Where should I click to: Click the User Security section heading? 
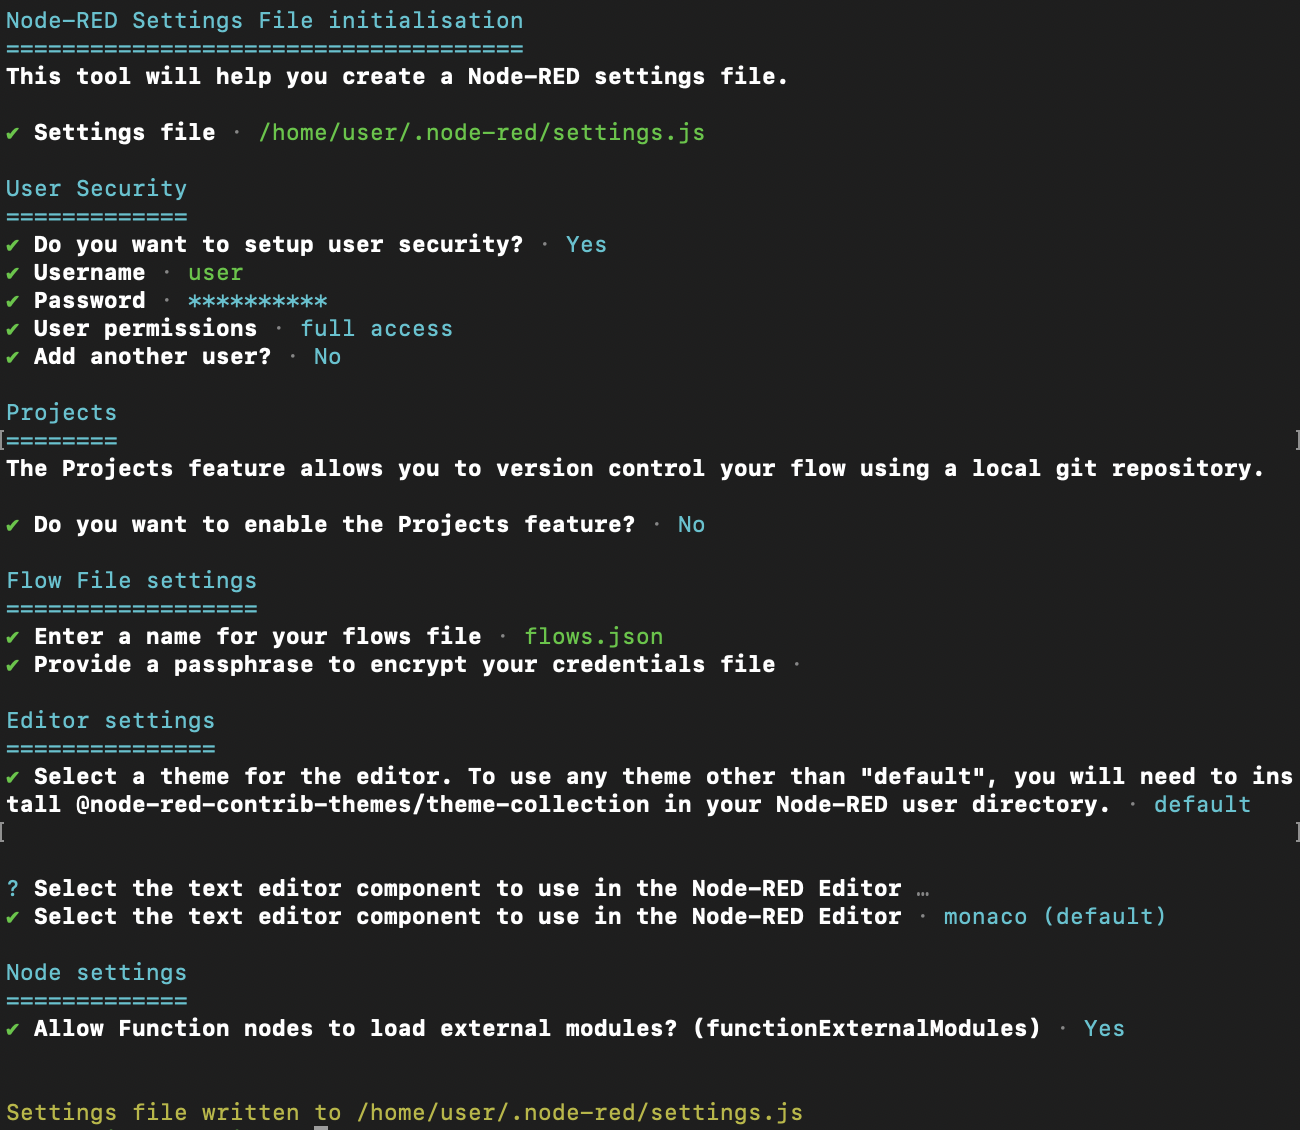[x=96, y=189]
